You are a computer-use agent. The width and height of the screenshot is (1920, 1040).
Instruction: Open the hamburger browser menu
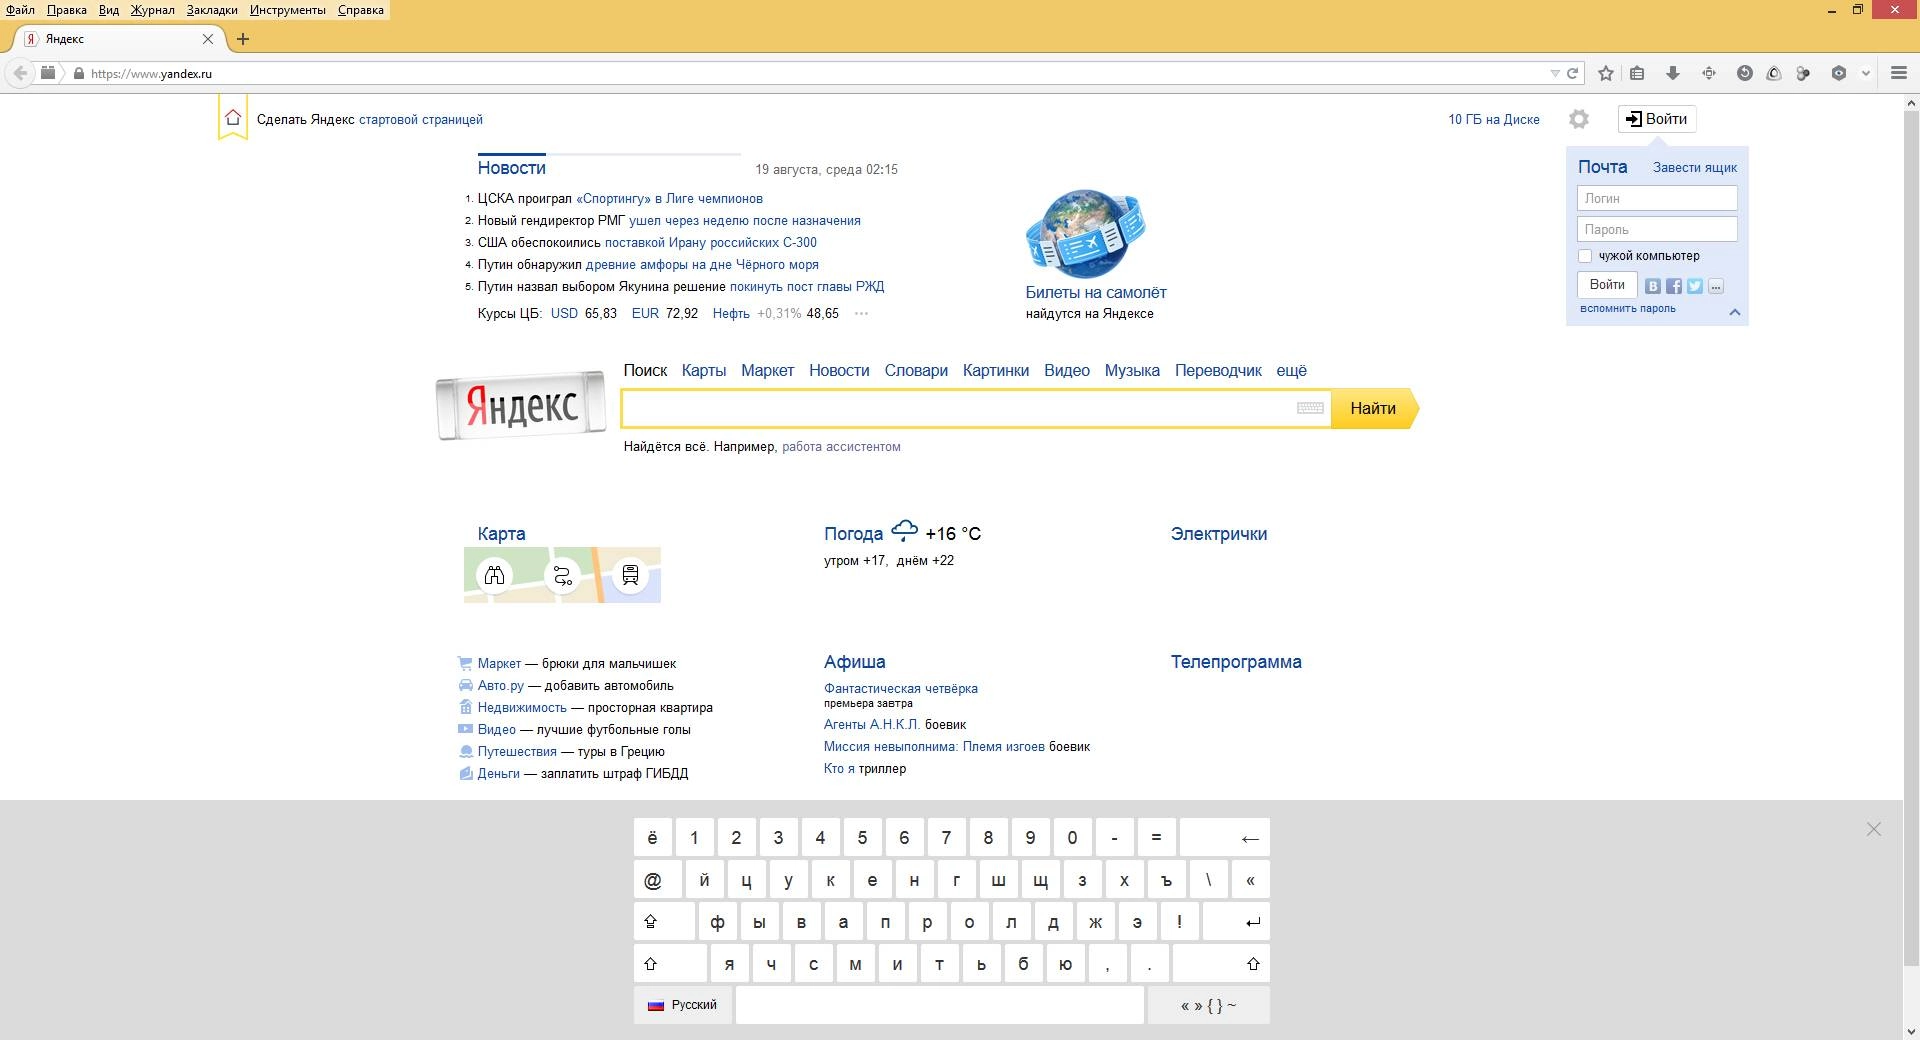tap(1899, 73)
